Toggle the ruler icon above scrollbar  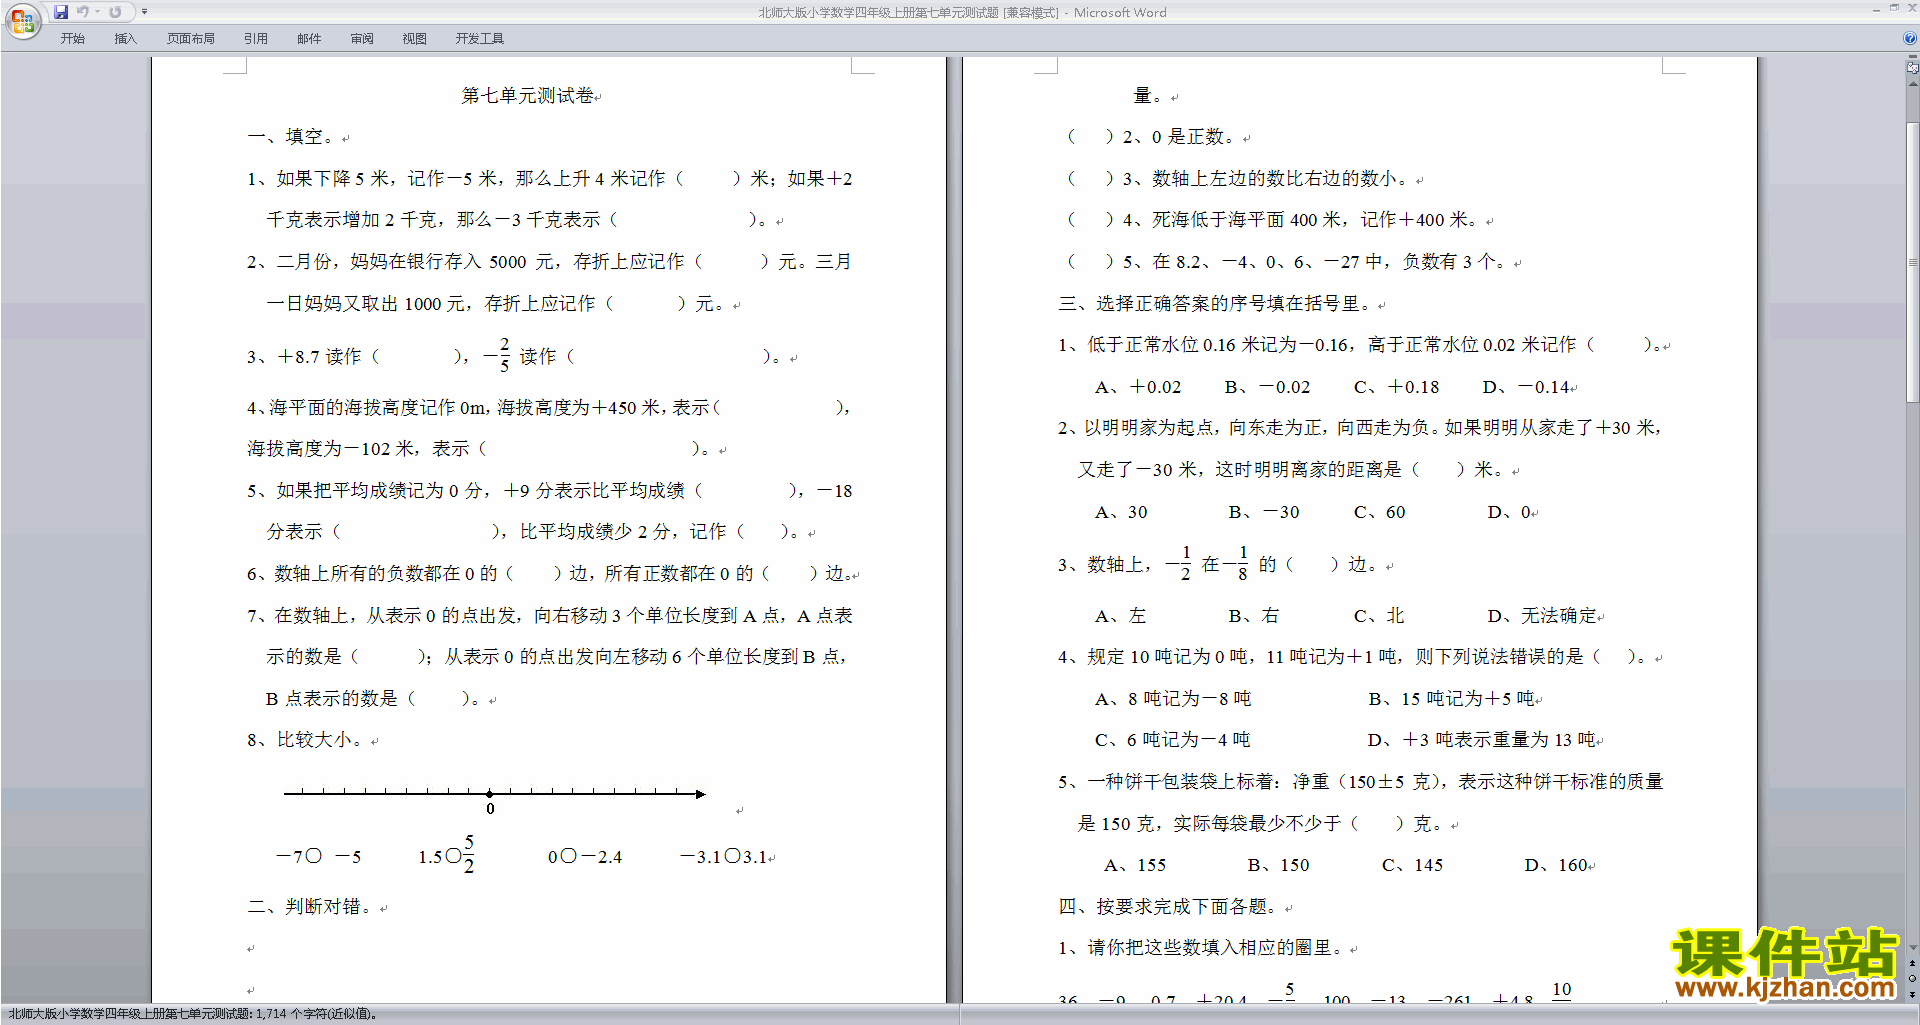1912,68
